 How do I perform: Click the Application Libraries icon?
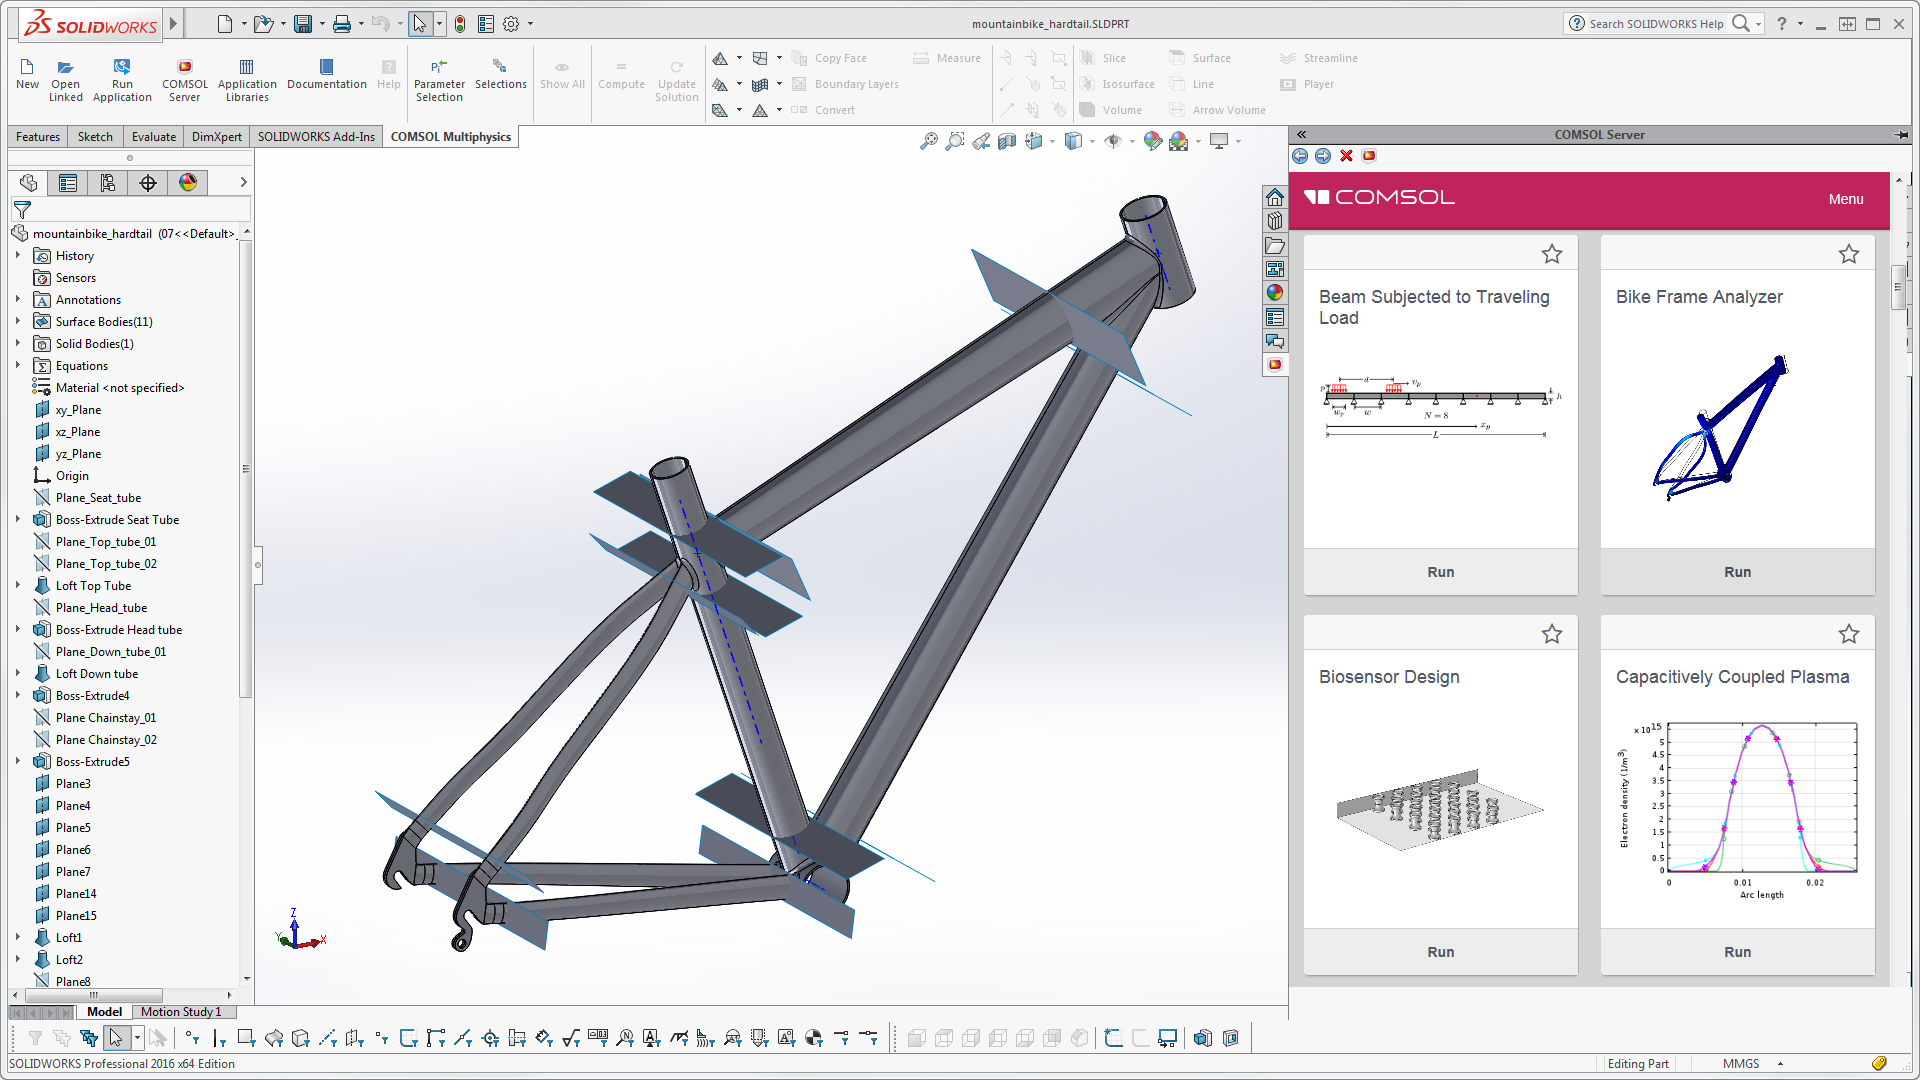point(247,78)
